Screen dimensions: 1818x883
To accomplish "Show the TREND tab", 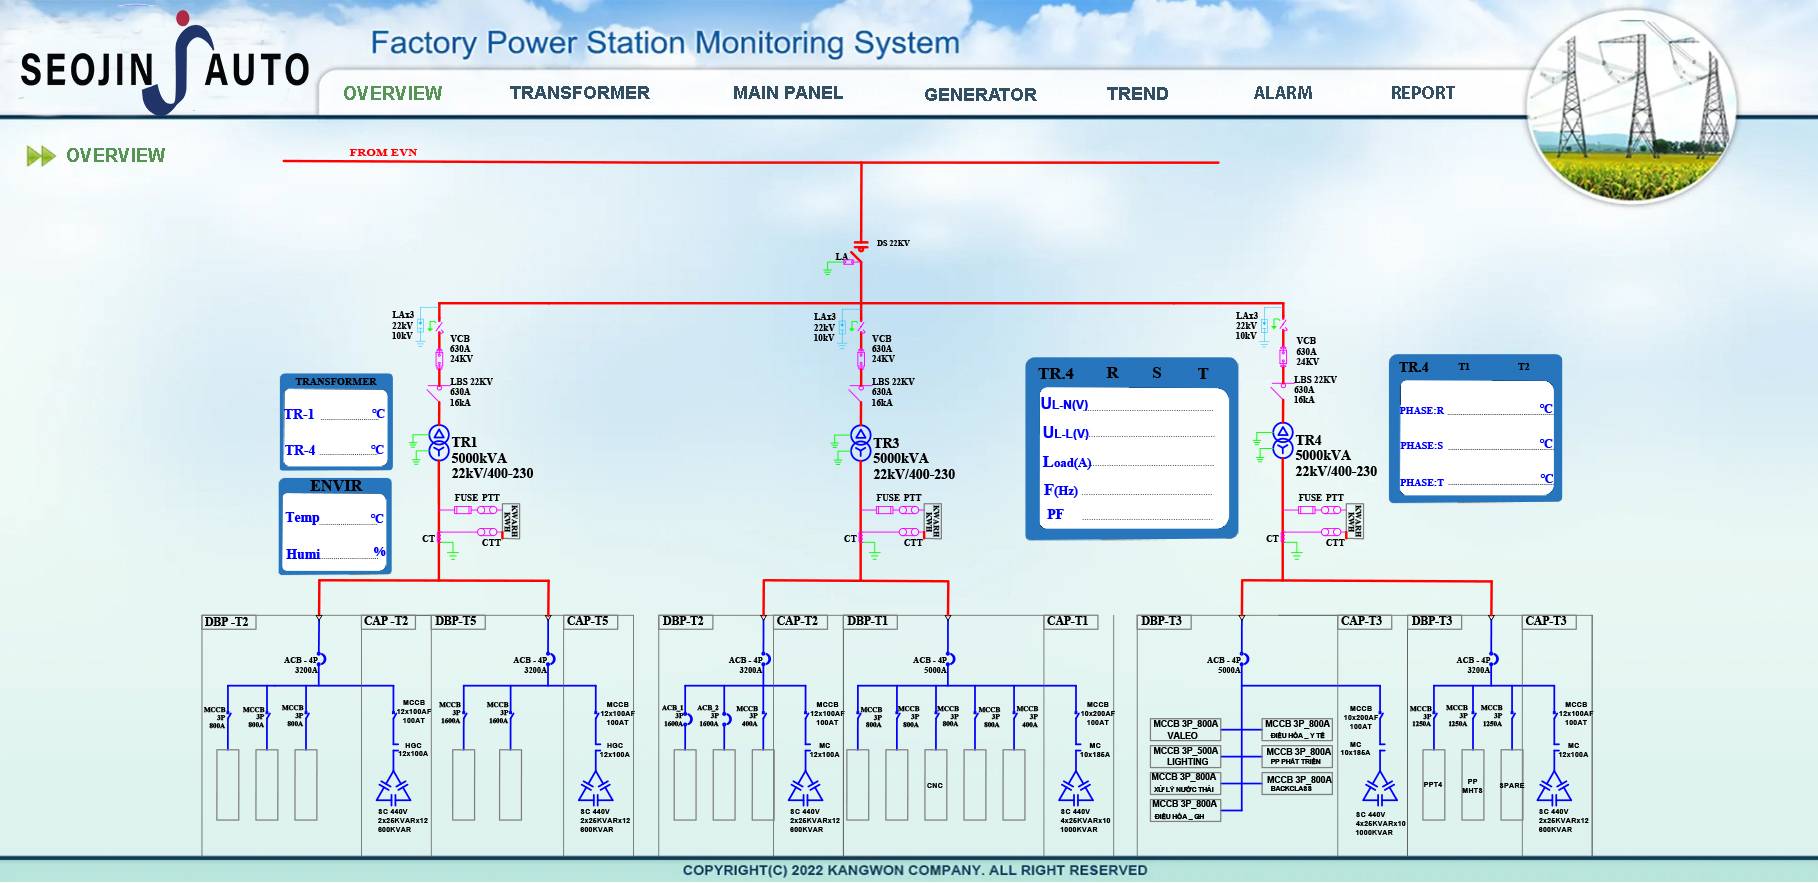I will pos(1137,93).
